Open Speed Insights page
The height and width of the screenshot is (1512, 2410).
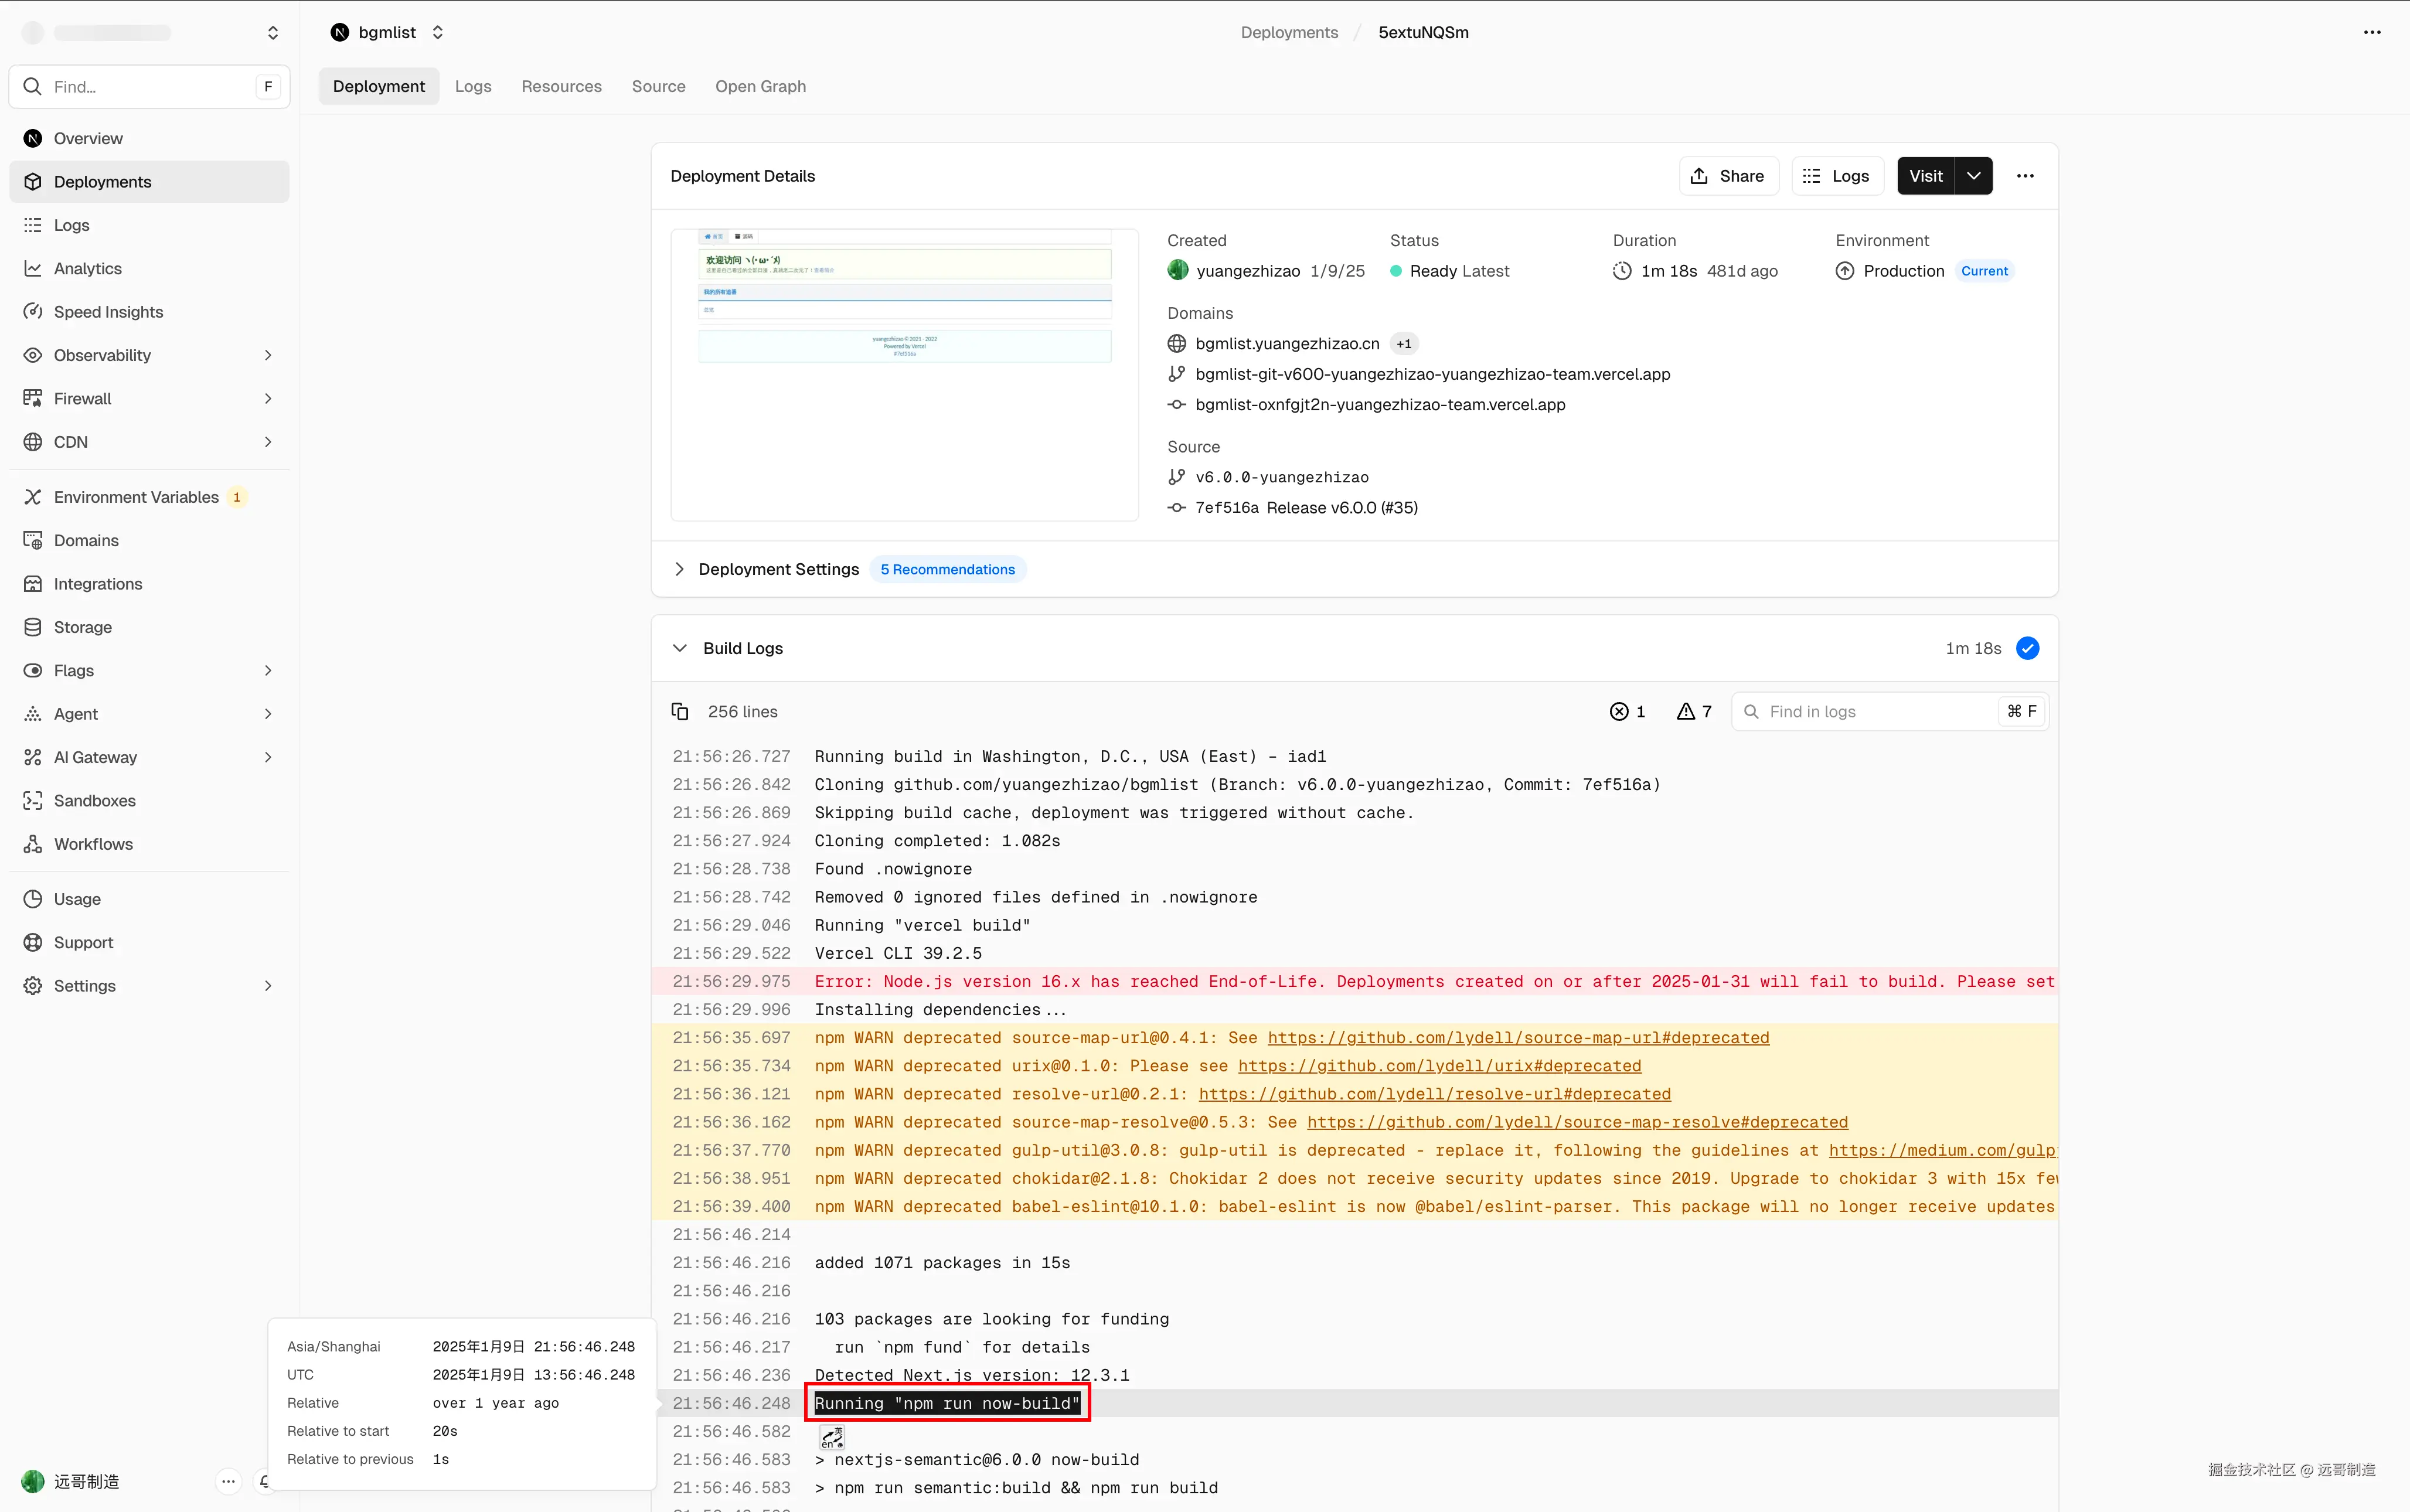pyautogui.click(x=149, y=312)
